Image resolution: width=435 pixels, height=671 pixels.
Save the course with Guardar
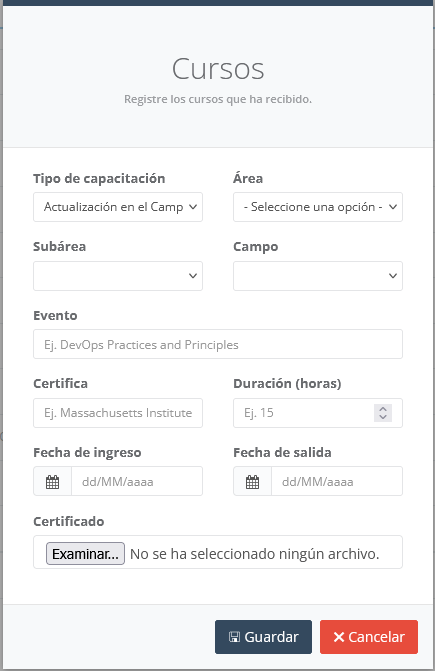pos(263,637)
